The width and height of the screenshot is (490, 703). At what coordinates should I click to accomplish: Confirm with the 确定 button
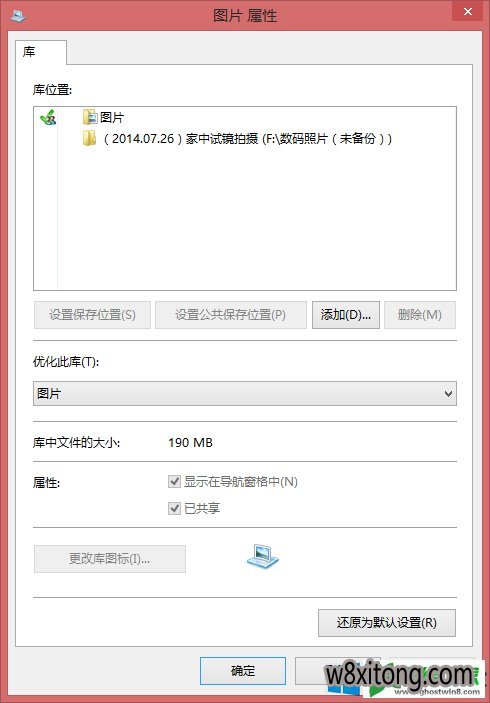click(243, 671)
